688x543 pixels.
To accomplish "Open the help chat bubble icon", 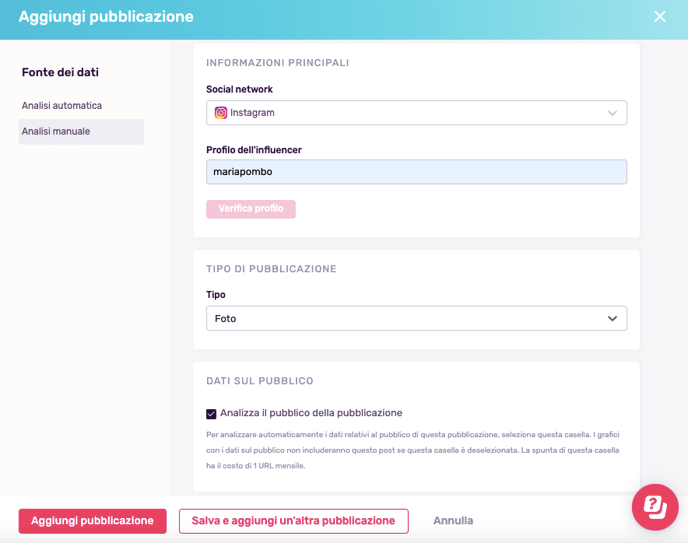I will tap(655, 507).
